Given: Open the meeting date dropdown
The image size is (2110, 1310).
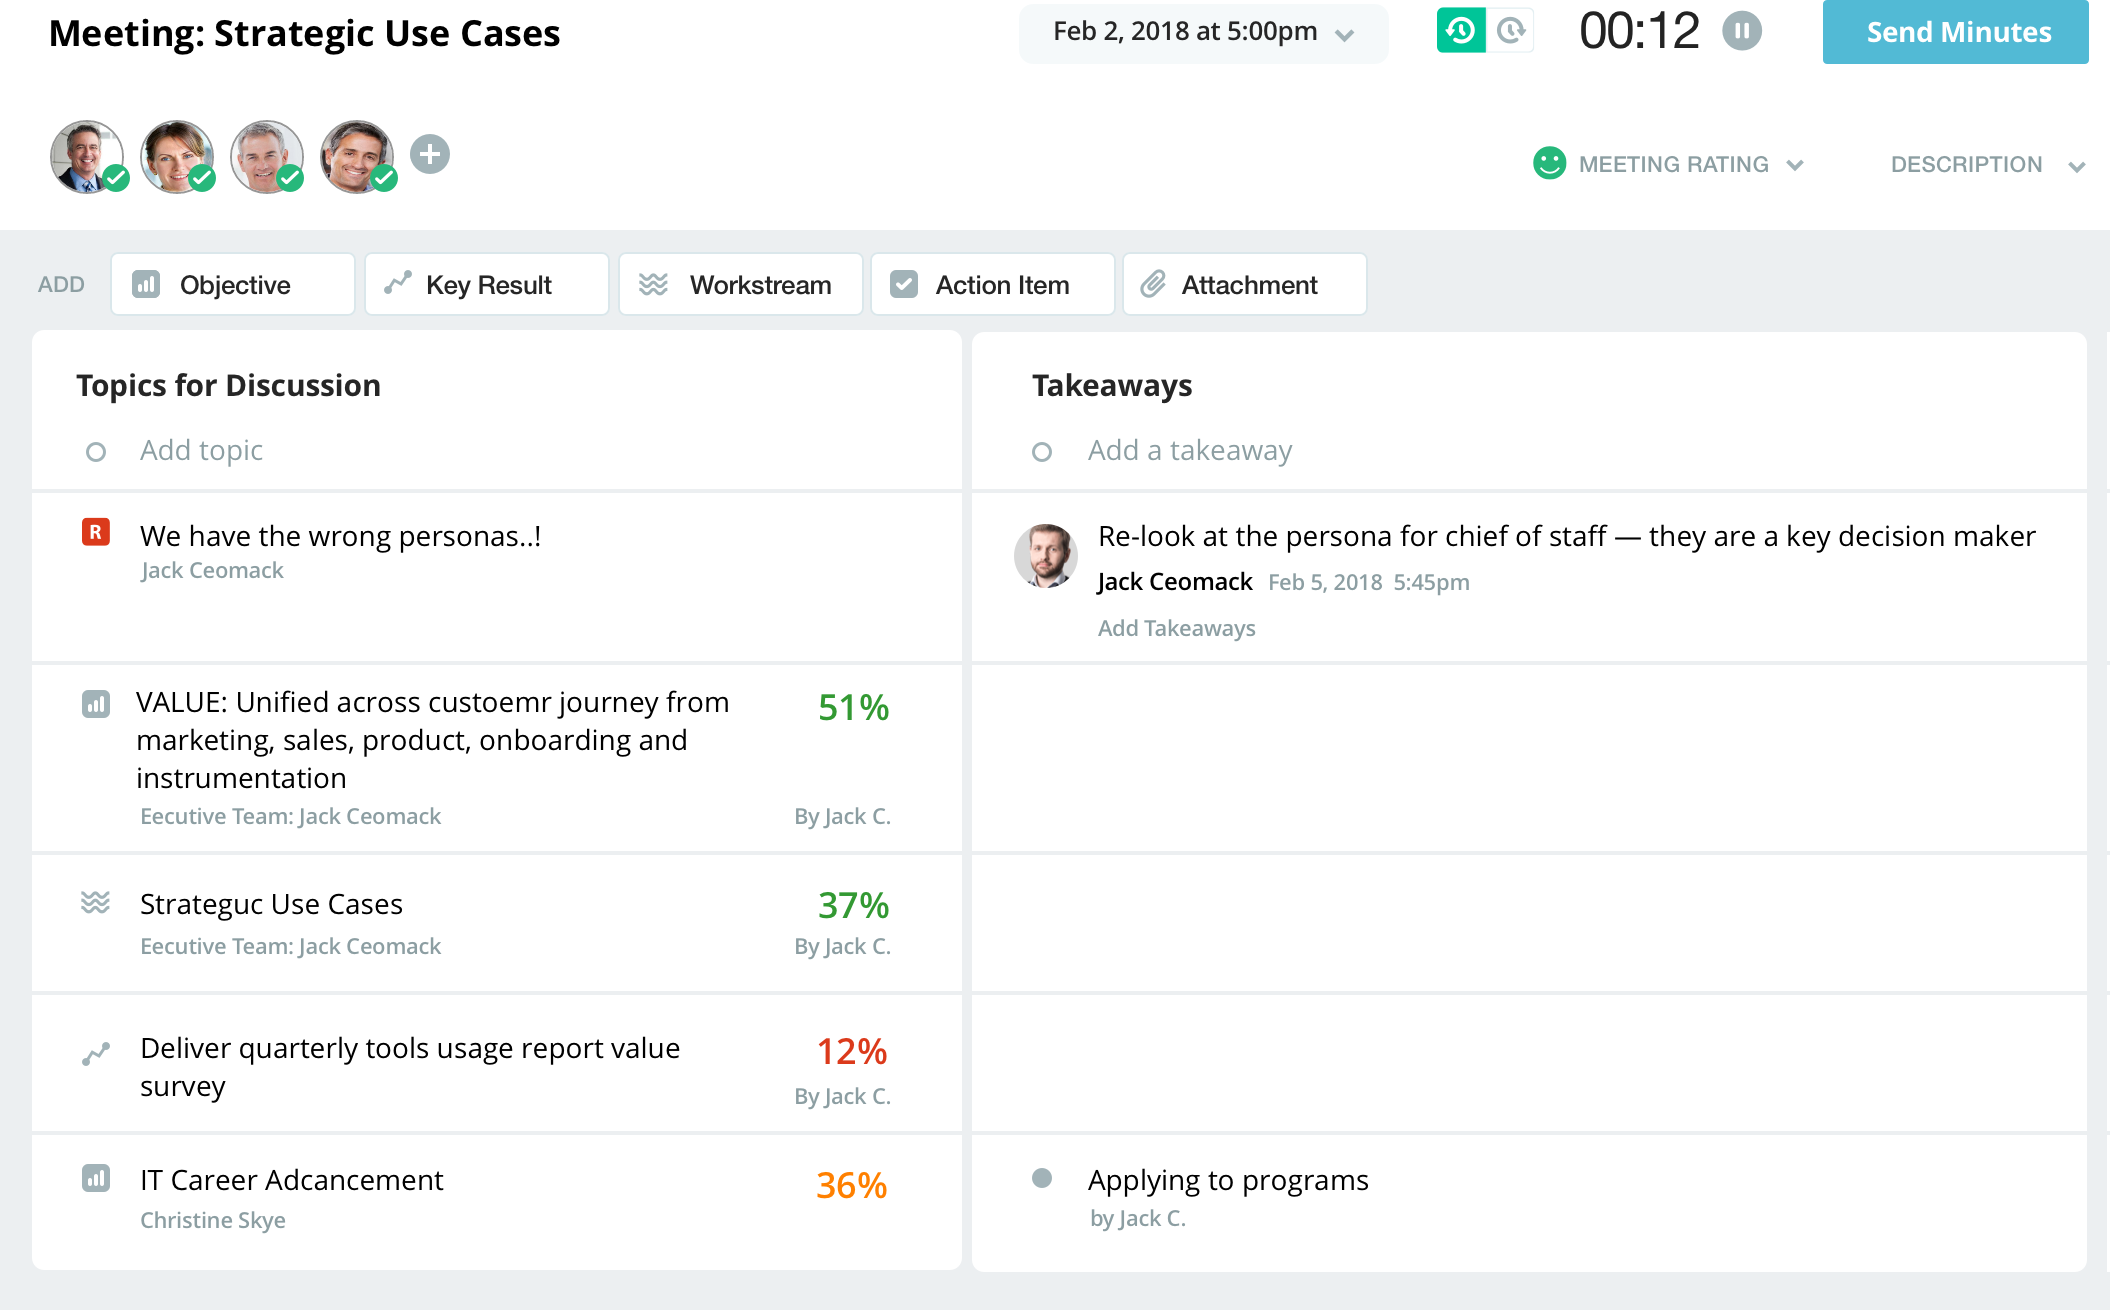Looking at the screenshot, I should 1345,33.
